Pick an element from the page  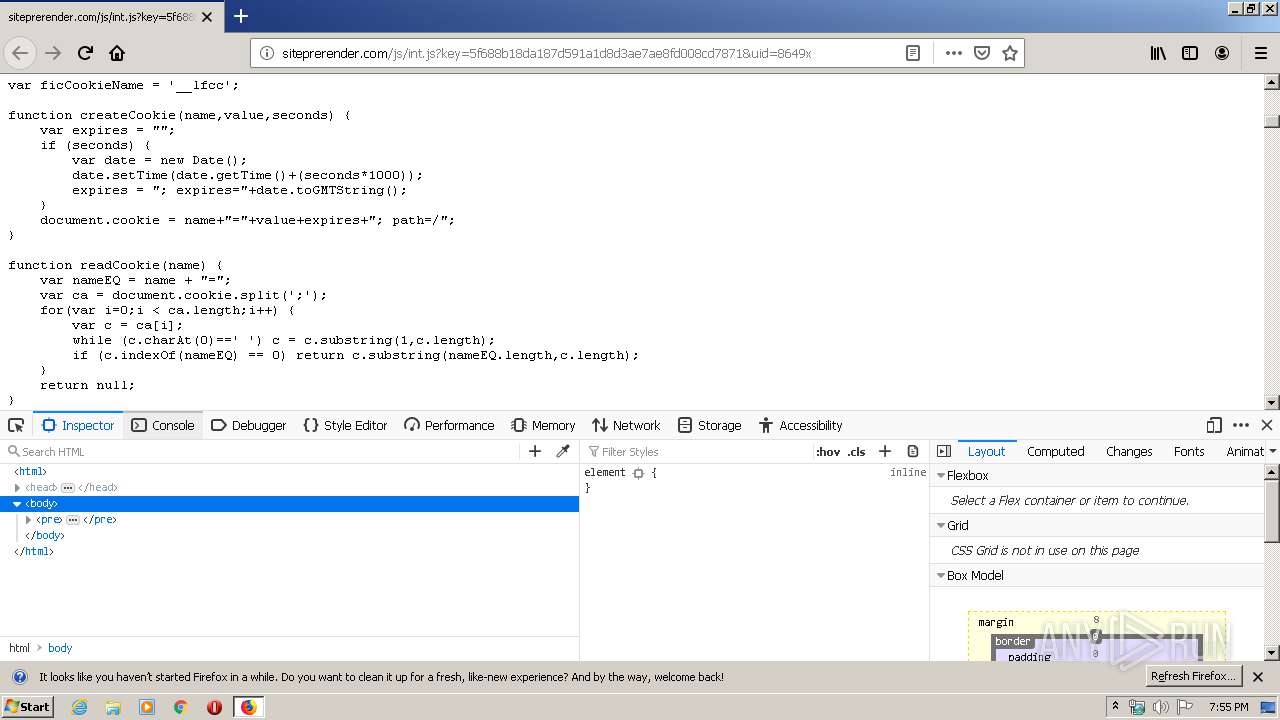coord(16,425)
